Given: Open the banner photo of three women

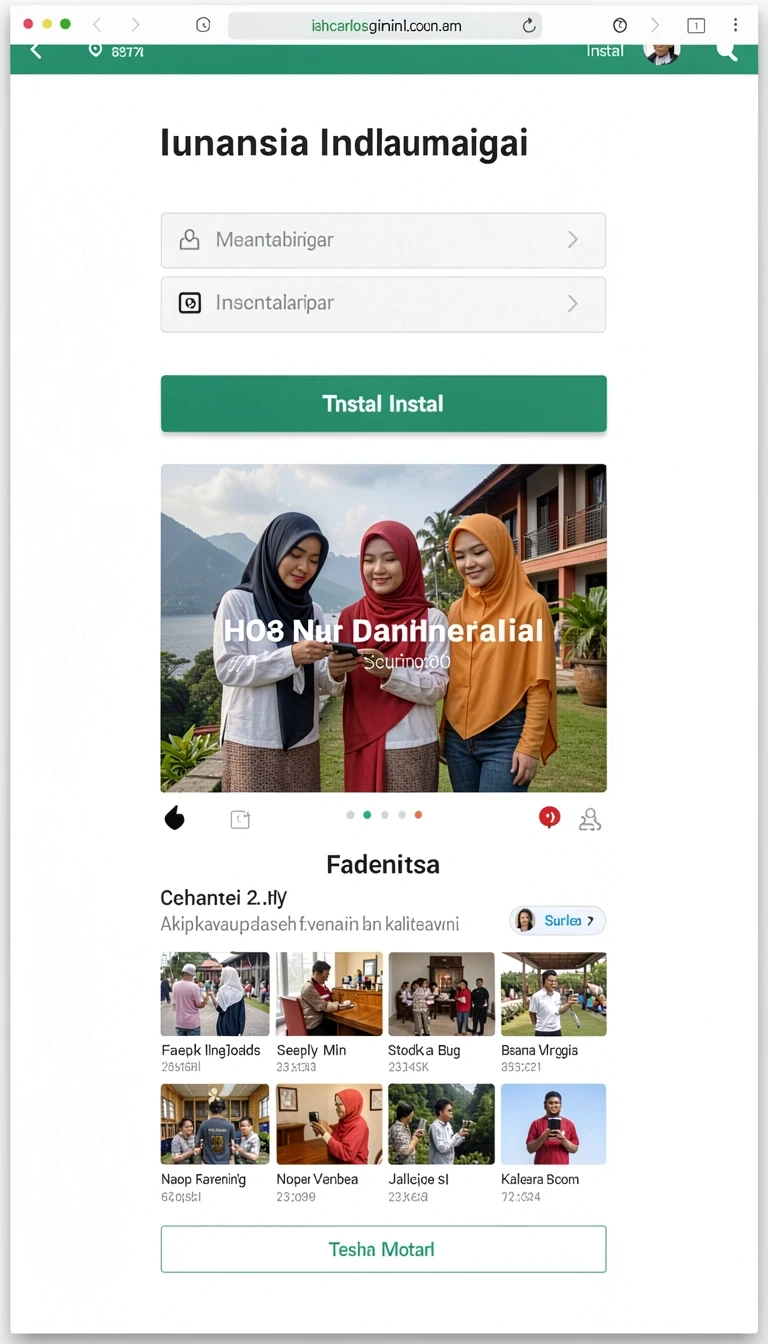Looking at the screenshot, I should point(383,628).
